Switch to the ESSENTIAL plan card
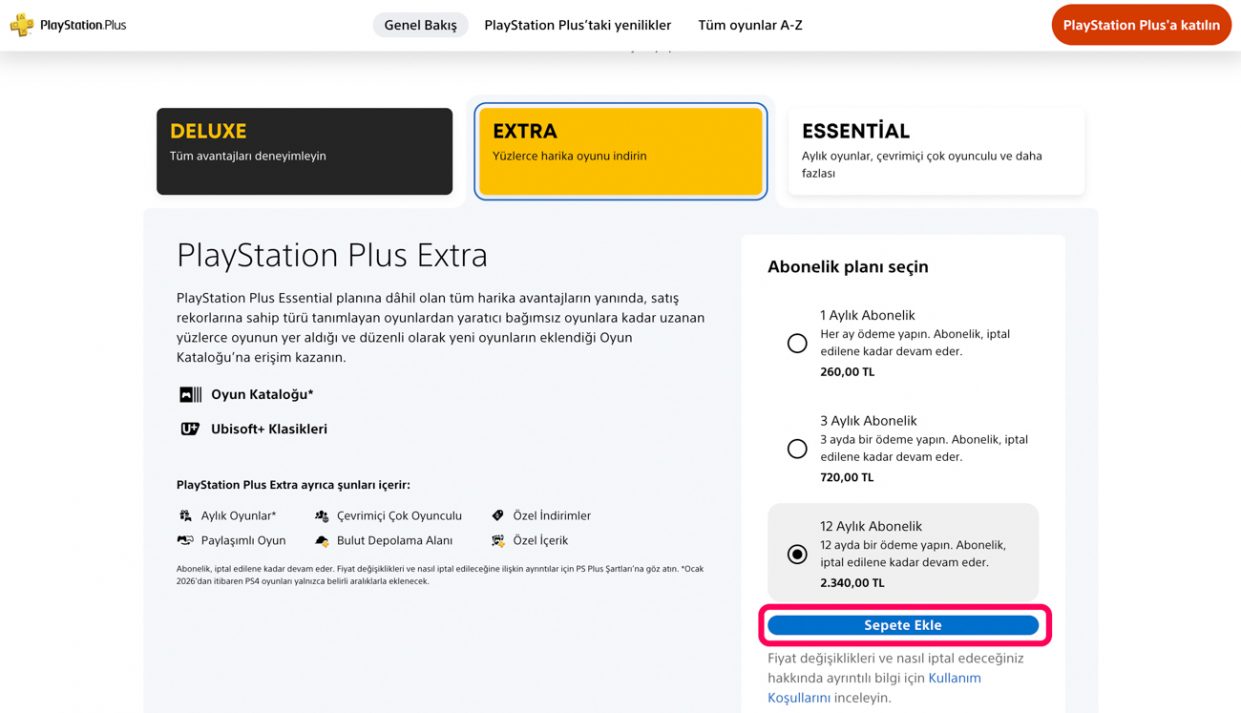 coord(936,151)
